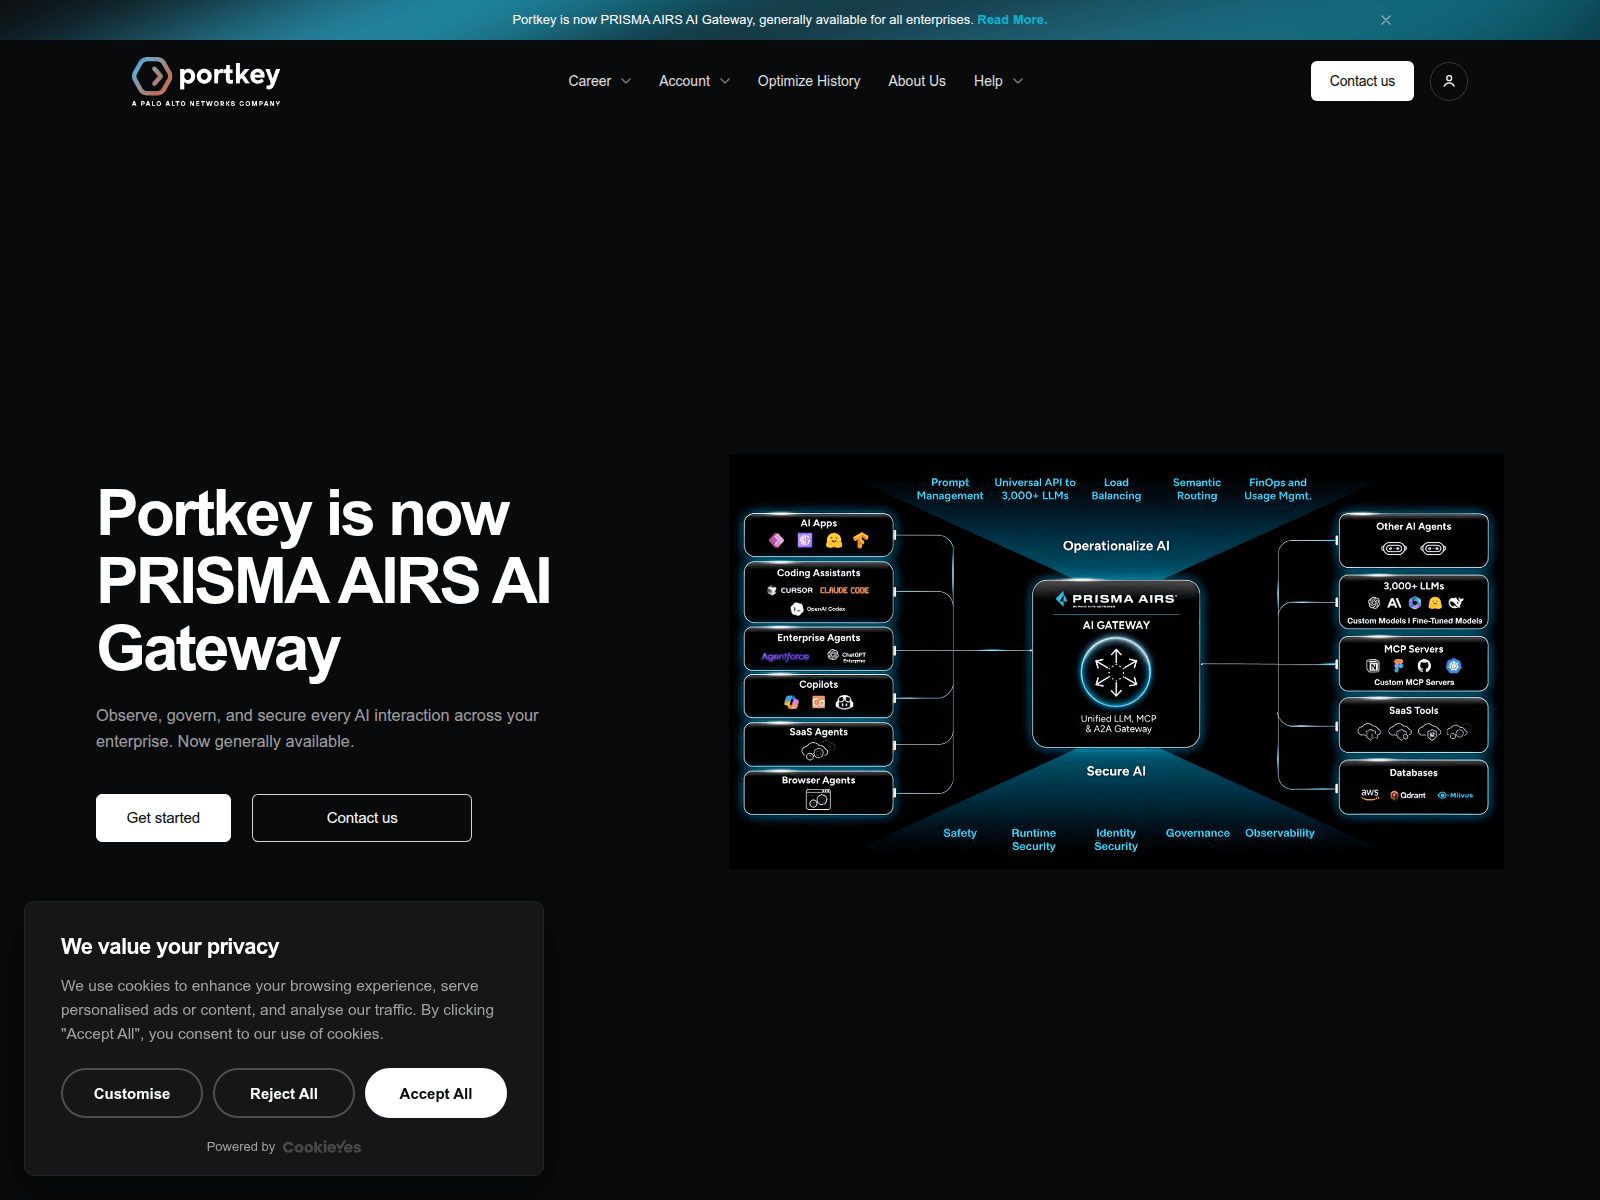Click the Claude Code logo
The image size is (1600, 1200).
click(x=845, y=590)
